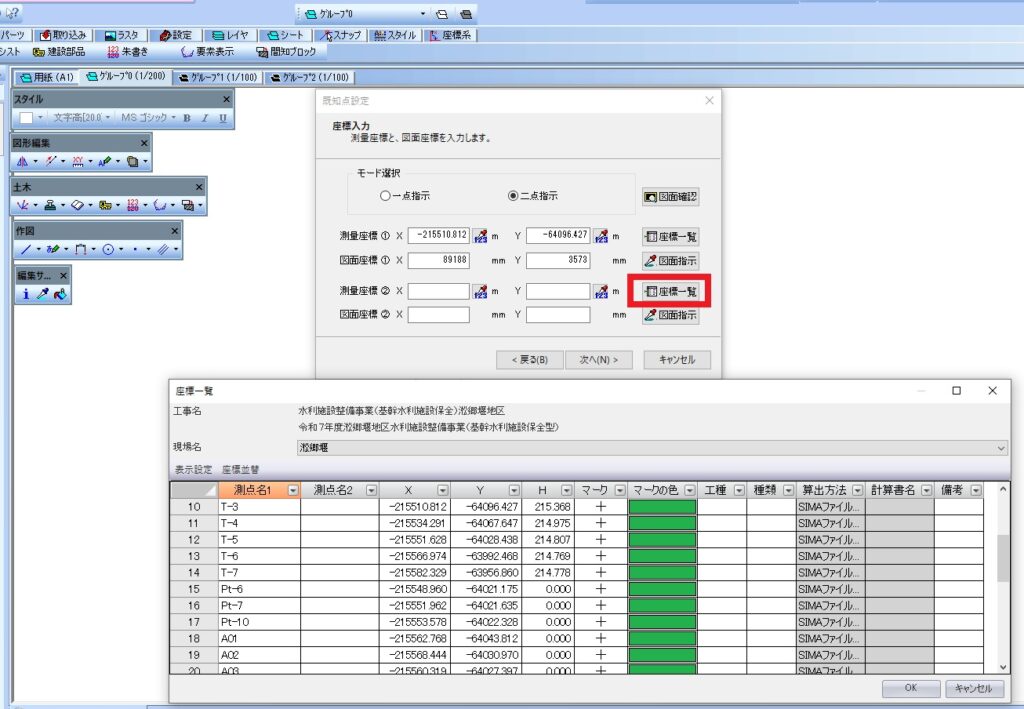Viewport: 1024px width, 709px height.
Task: Select the line drawing tool in 作図 panel
Action: pos(26,248)
